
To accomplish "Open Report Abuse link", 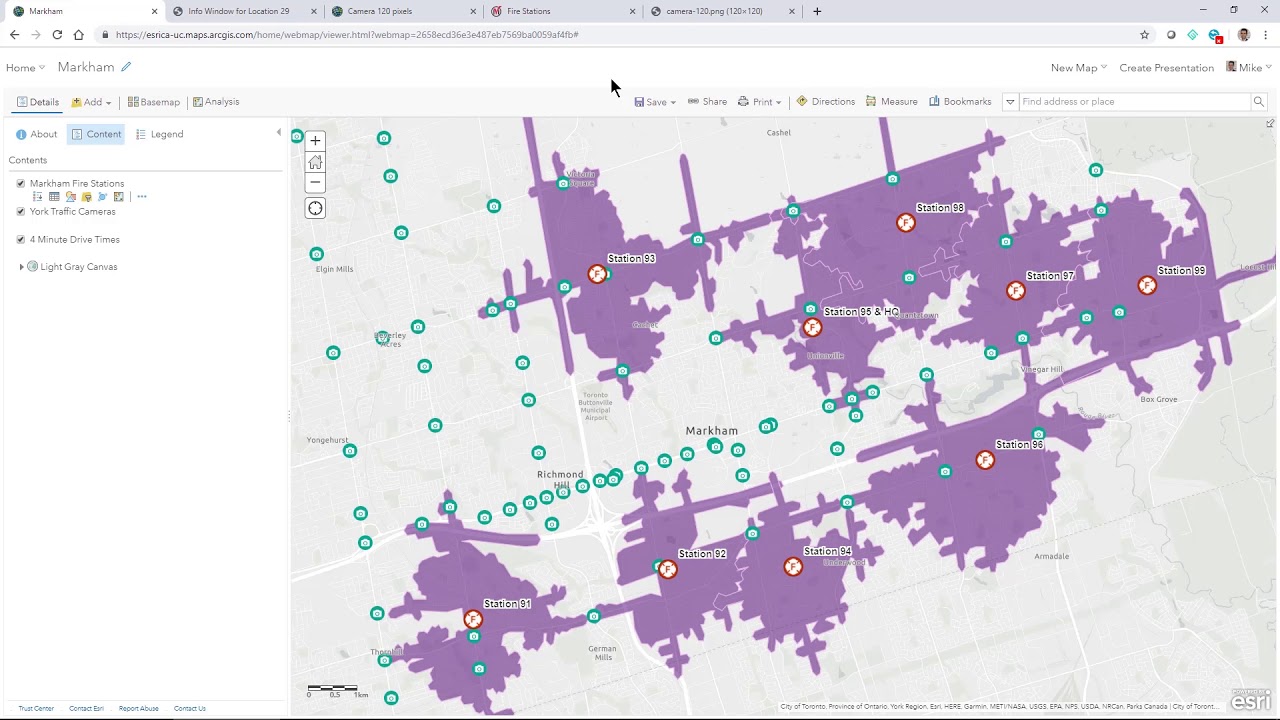I will click(x=139, y=709).
